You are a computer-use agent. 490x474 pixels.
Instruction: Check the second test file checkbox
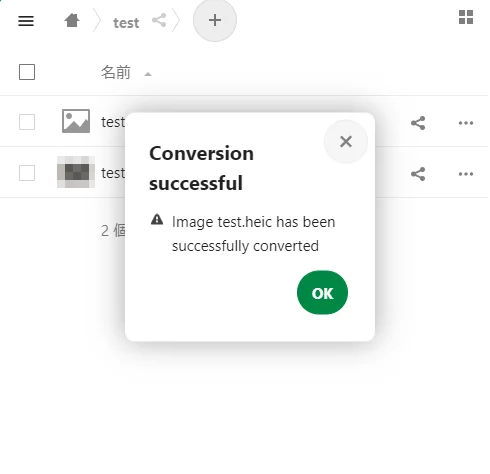tap(27, 173)
